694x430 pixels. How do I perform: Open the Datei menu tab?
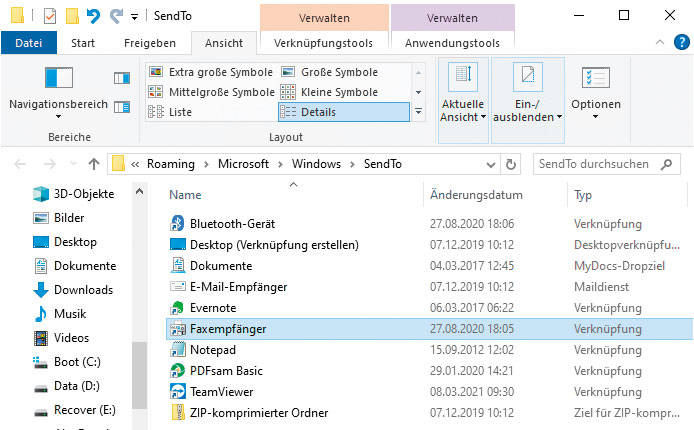click(x=29, y=43)
